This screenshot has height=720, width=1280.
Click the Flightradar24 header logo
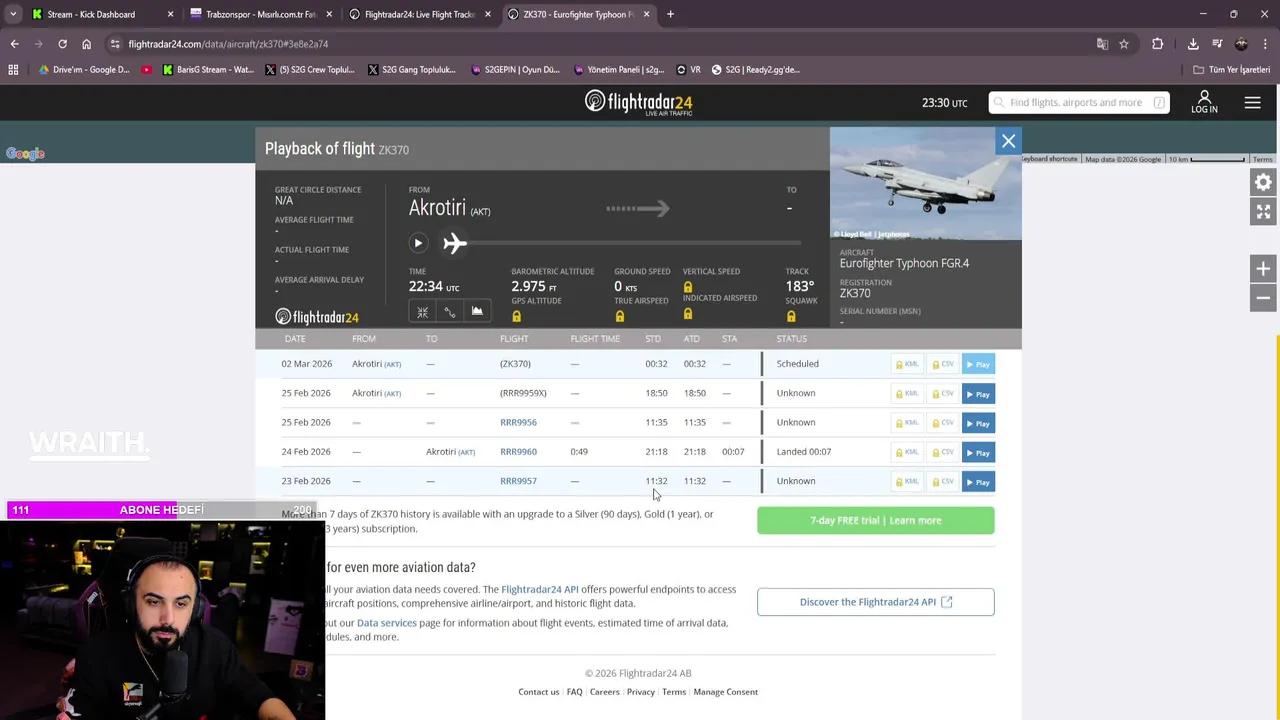click(x=638, y=102)
